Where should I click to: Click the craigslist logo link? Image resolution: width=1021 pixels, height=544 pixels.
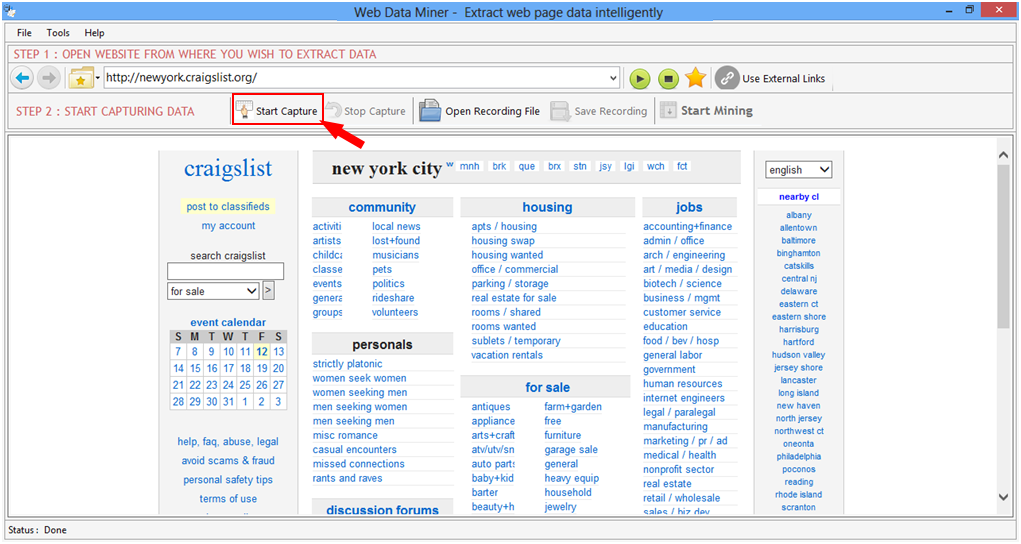(228, 169)
